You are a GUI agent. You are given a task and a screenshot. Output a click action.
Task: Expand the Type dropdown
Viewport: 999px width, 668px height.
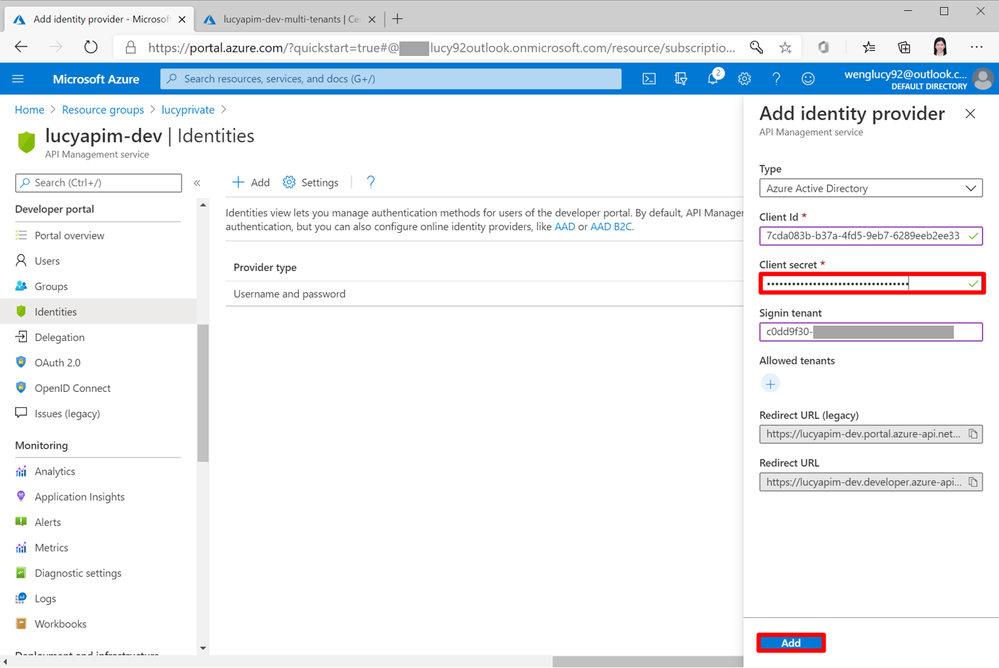tap(871, 188)
